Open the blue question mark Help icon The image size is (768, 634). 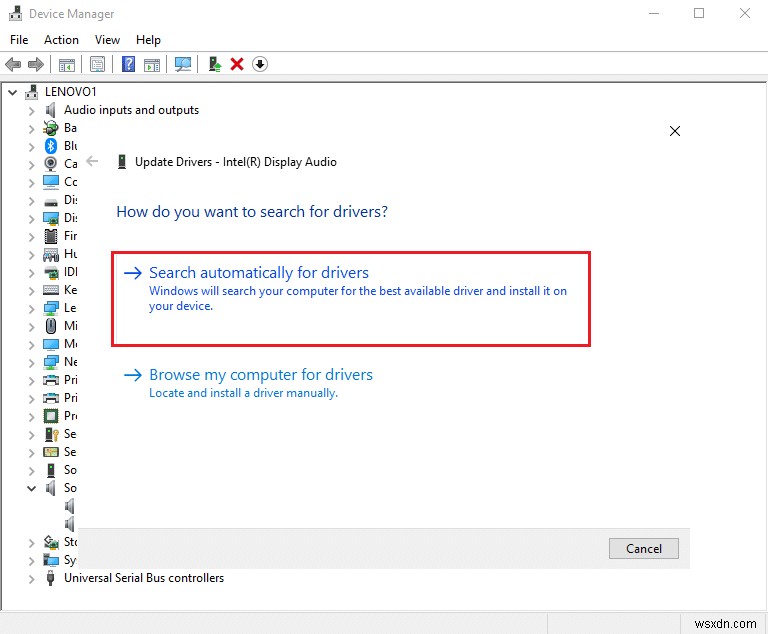pos(128,64)
